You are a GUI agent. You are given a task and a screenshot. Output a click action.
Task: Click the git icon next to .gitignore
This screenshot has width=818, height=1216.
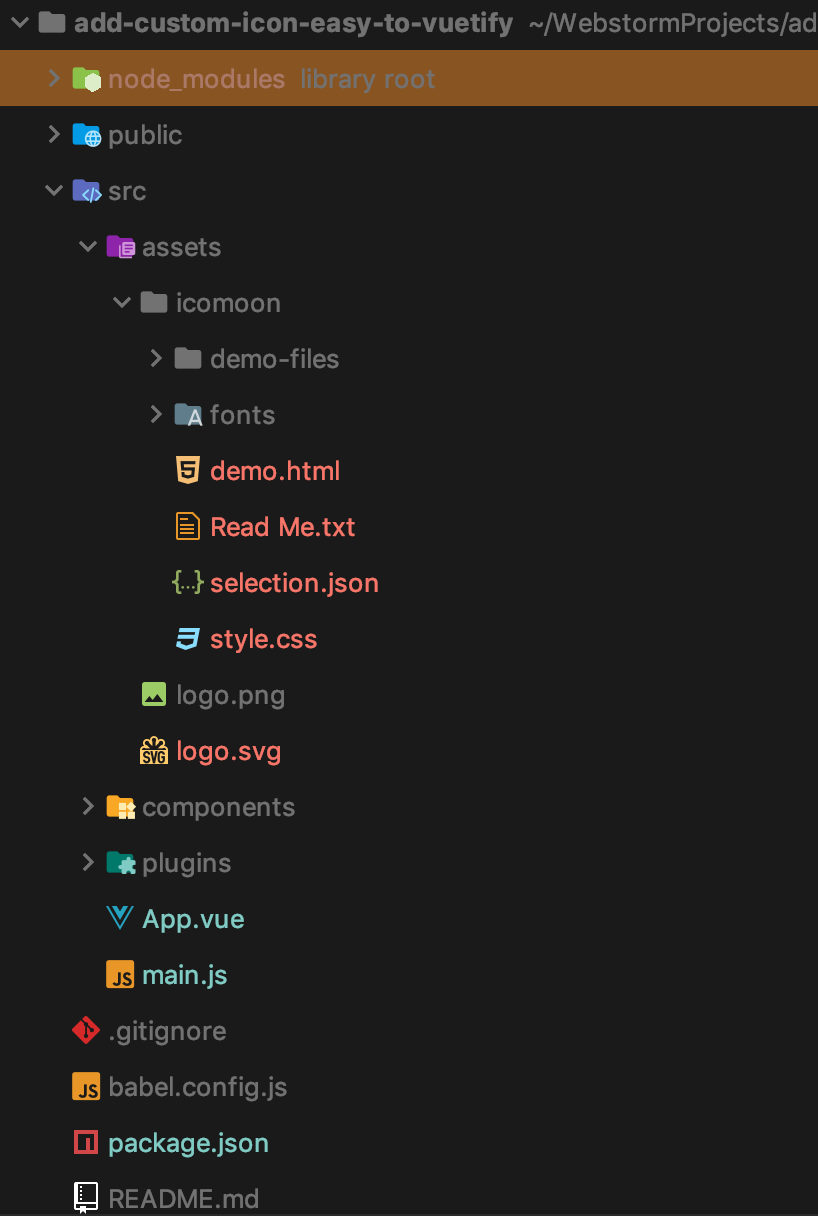pos(86,1031)
